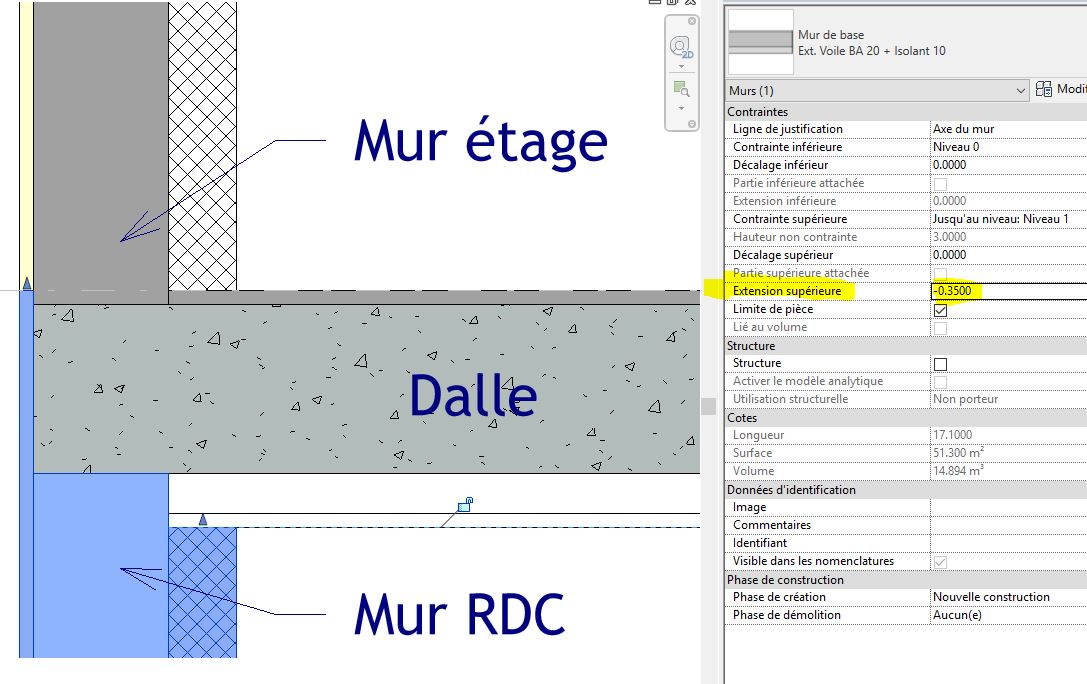Viewport: 1087px width, 684px height.
Task: Click the zoom region icon in navigation bar
Action: tap(681, 88)
